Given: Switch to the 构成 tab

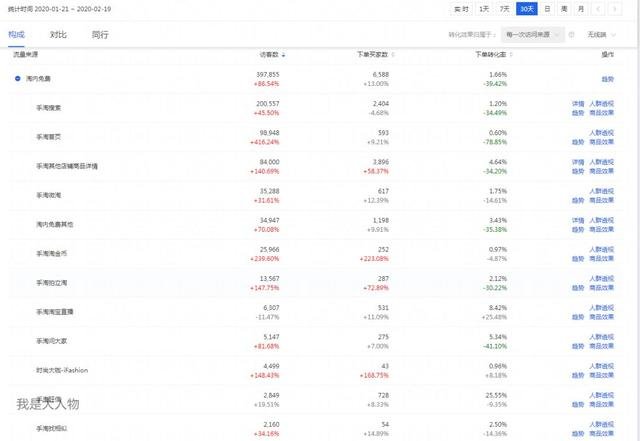Looking at the screenshot, I should pos(16,35).
